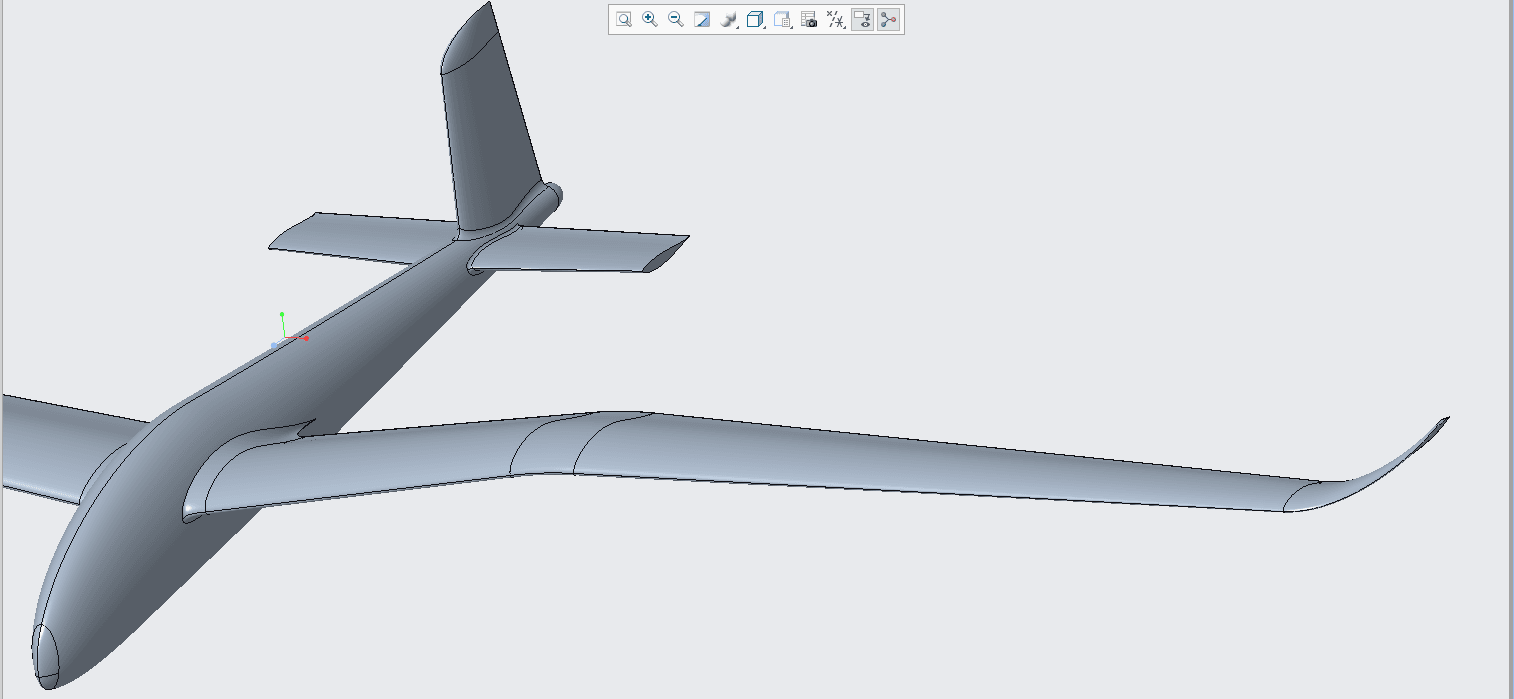Select the nose cone of the aircraft
The height and width of the screenshot is (699, 1514).
coord(46,652)
